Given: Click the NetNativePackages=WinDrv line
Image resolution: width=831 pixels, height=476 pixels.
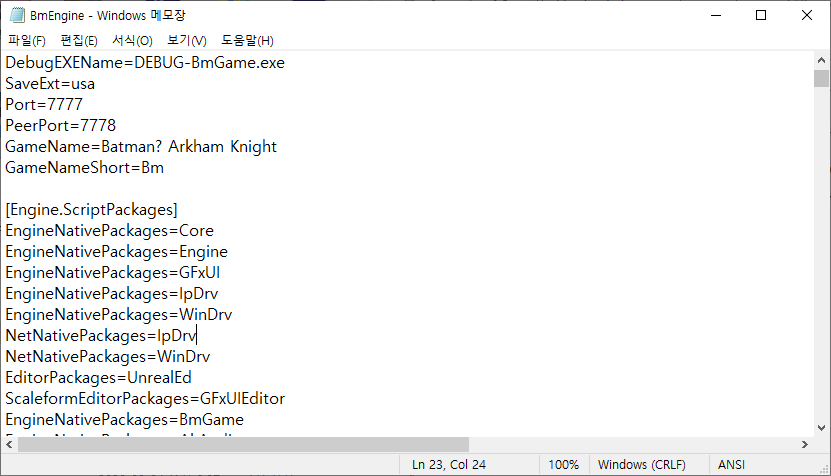Looking at the screenshot, I should [x=108, y=357].
